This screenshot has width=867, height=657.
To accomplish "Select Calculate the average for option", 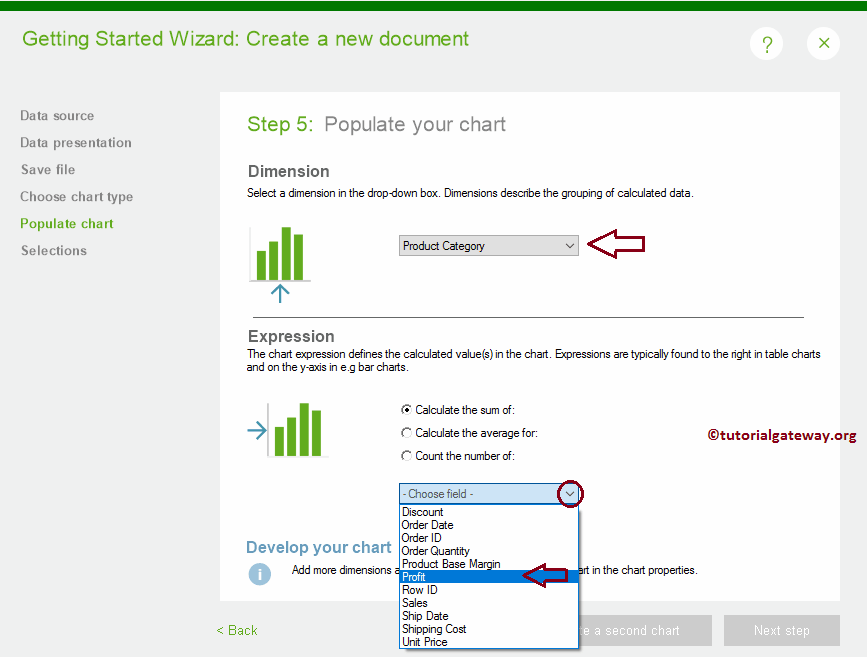I will [406, 432].
